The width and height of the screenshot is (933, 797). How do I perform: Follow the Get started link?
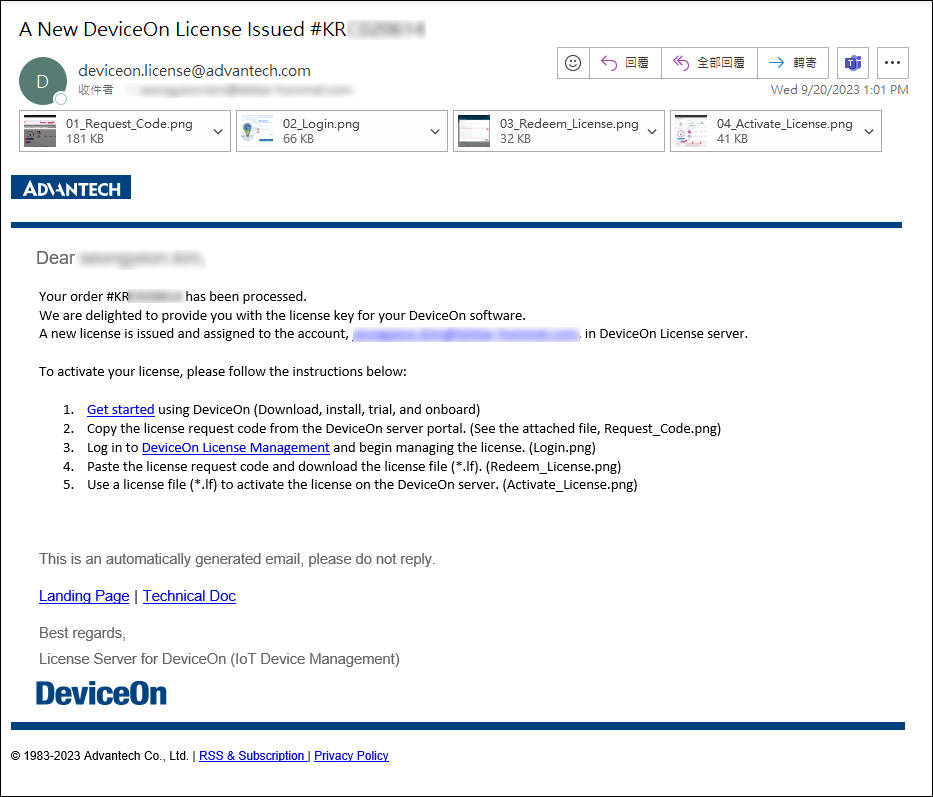pyautogui.click(x=120, y=410)
